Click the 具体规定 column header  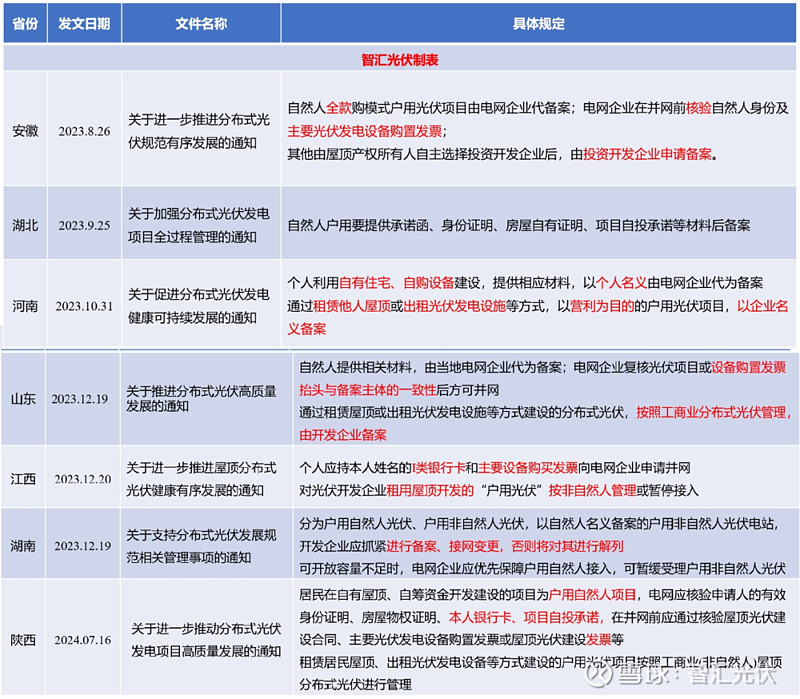tap(538, 23)
